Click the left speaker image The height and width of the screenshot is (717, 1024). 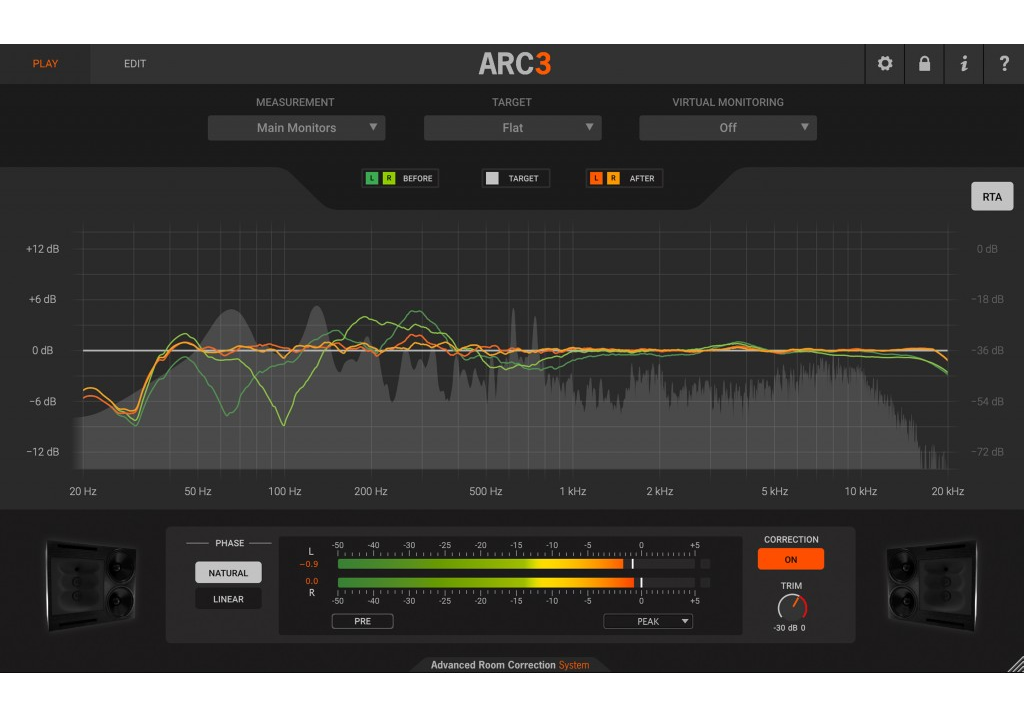pyautogui.click(x=91, y=585)
